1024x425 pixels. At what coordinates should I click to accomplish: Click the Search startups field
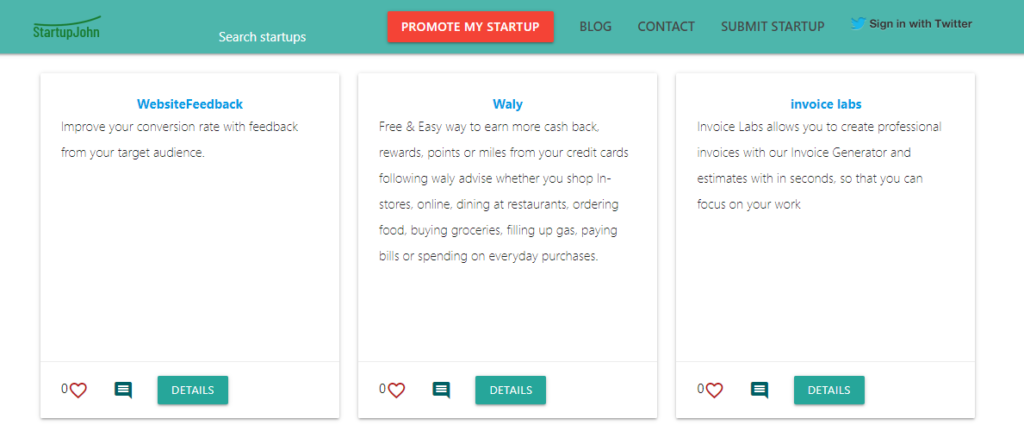[262, 37]
